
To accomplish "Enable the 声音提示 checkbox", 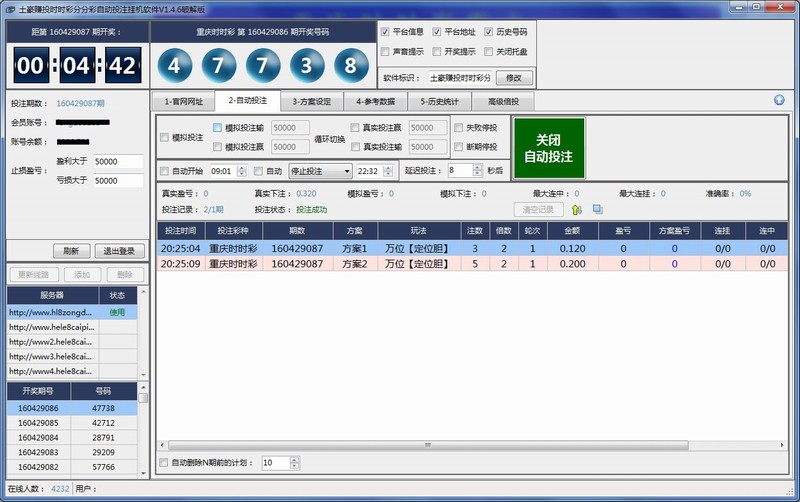I will click(385, 51).
